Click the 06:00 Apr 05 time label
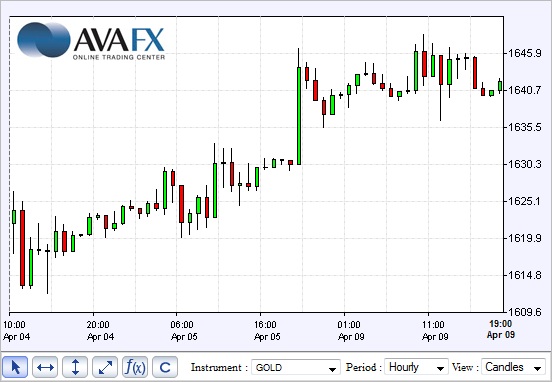This screenshot has width=552, height=382. pos(184,331)
